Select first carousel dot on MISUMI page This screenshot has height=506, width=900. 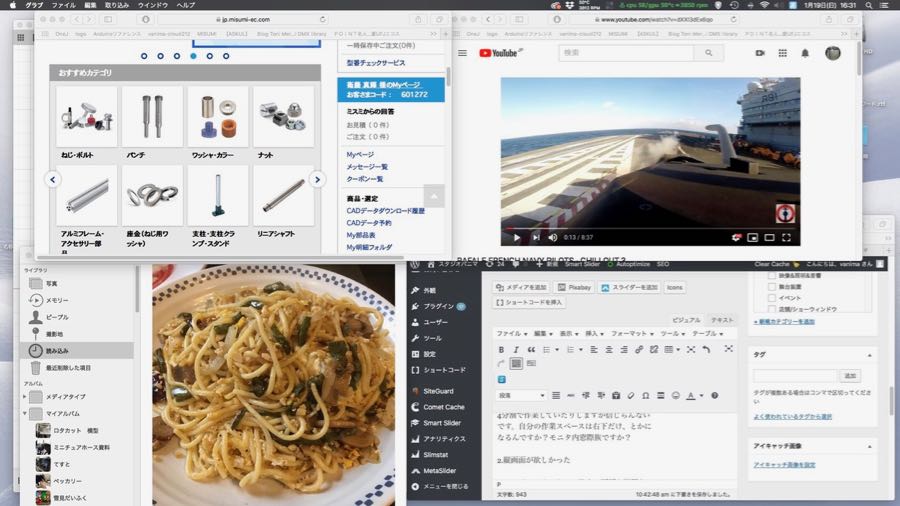(x=144, y=56)
